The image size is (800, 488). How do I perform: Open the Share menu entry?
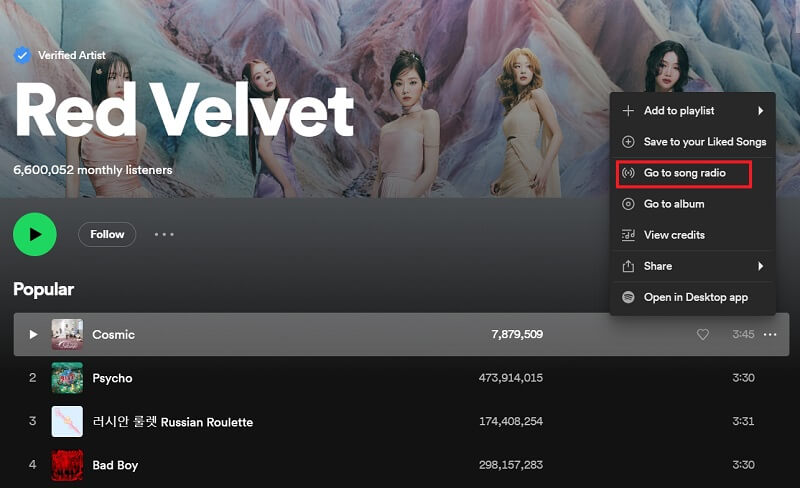tap(693, 266)
